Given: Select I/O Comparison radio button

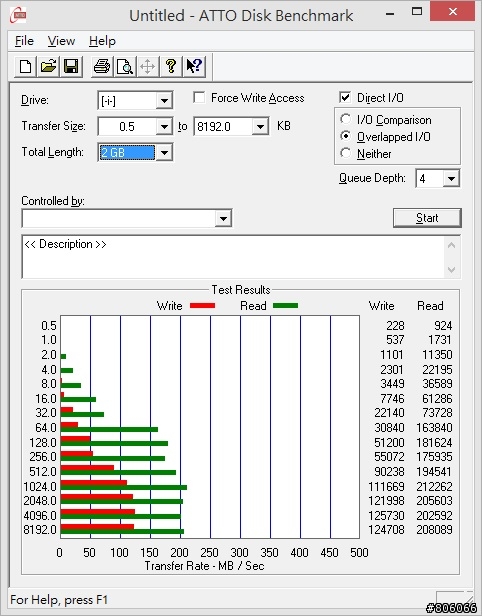Looking at the screenshot, I should (345, 119).
